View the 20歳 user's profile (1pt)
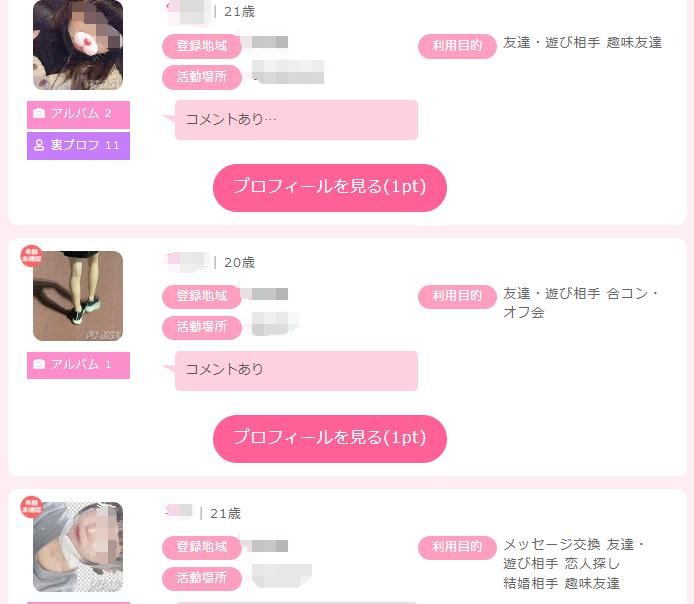The height and width of the screenshot is (604, 694). click(x=330, y=439)
